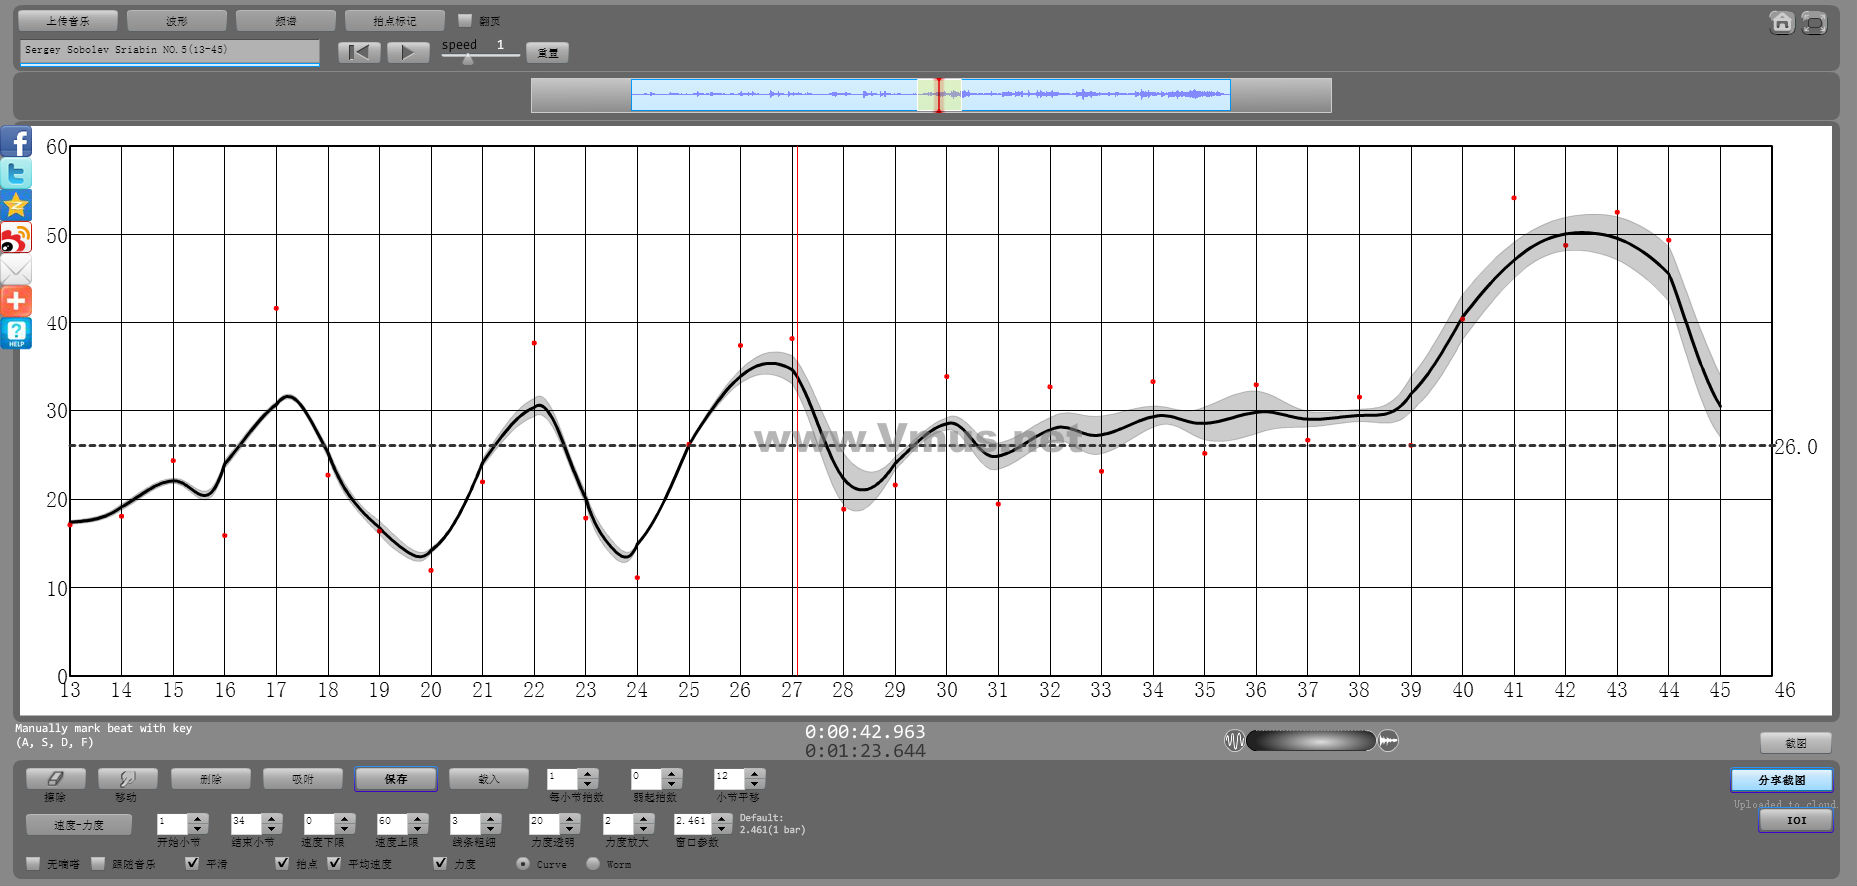Image resolution: width=1857 pixels, height=886 pixels.
Task: Toggle the 平均速度 average tempo checkbox
Action: [x=334, y=863]
